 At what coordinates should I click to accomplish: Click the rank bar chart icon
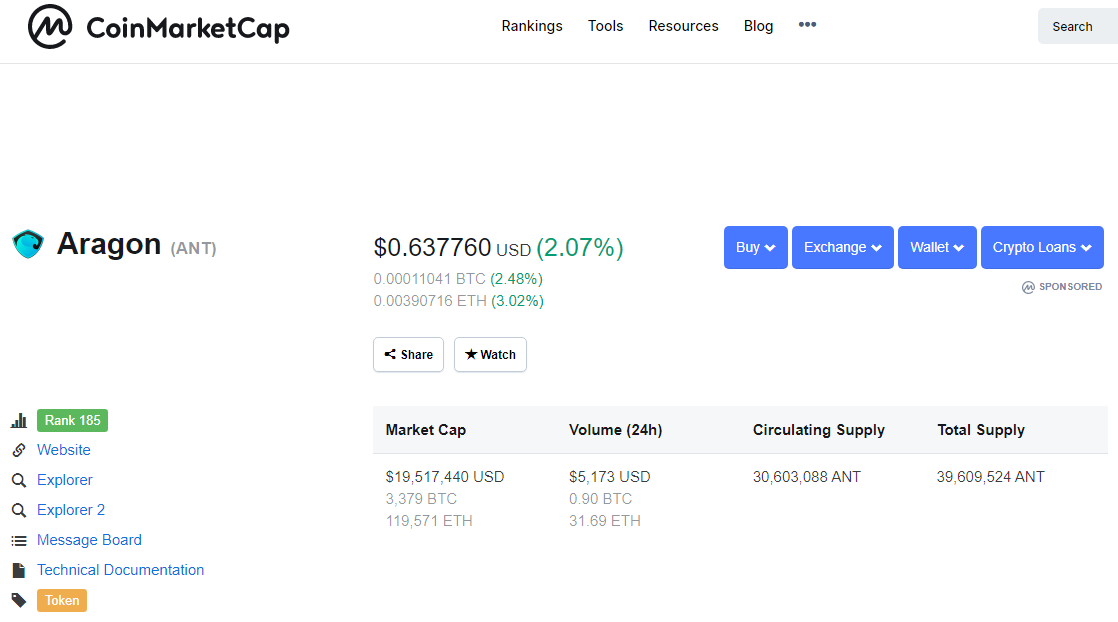coord(19,420)
